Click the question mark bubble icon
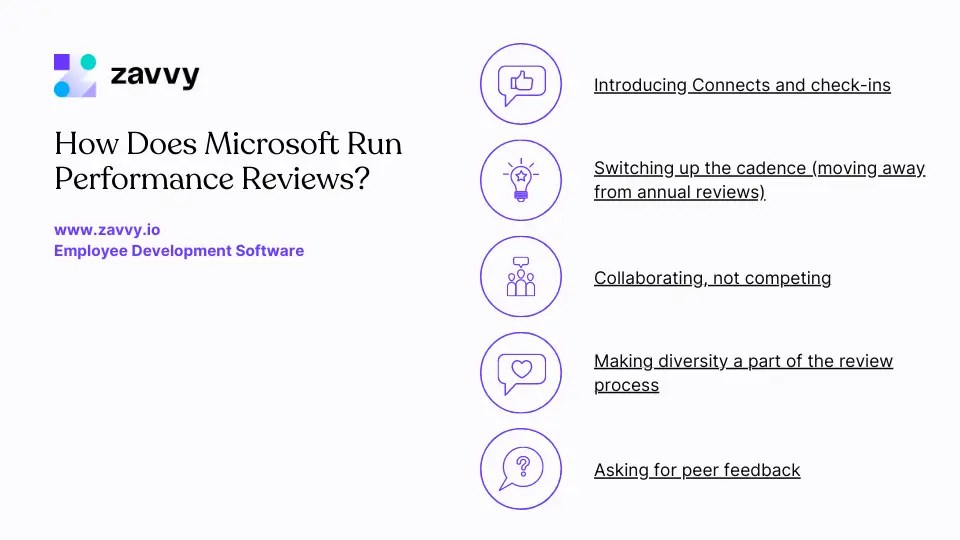 point(521,469)
